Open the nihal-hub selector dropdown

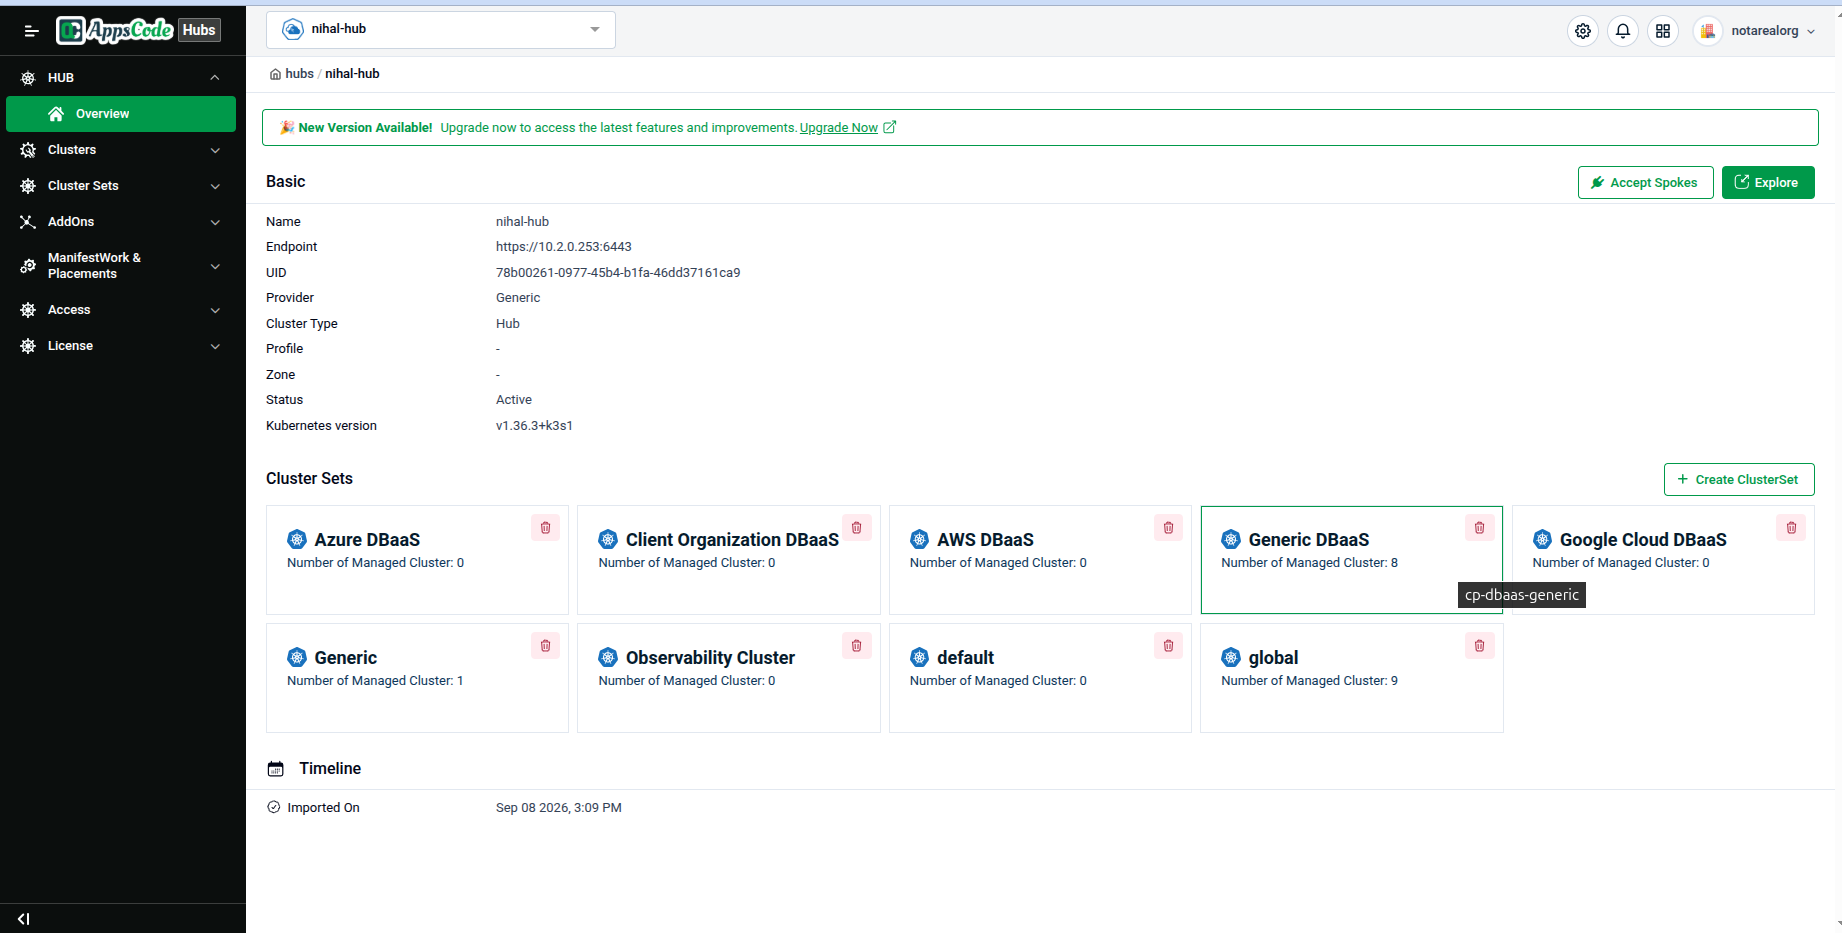tap(441, 30)
